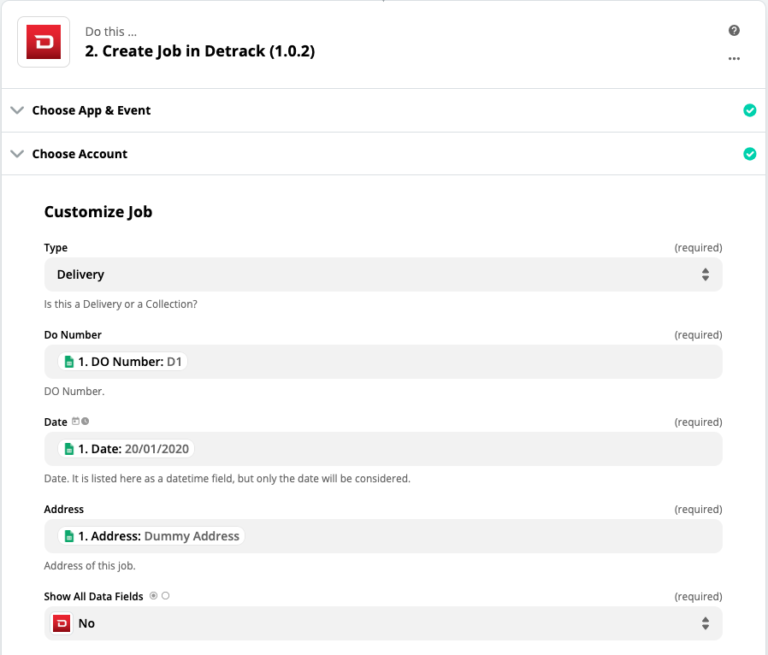Click the 'Customize Job' heading
Viewport: 768px width, 655px height.
[x=98, y=212]
